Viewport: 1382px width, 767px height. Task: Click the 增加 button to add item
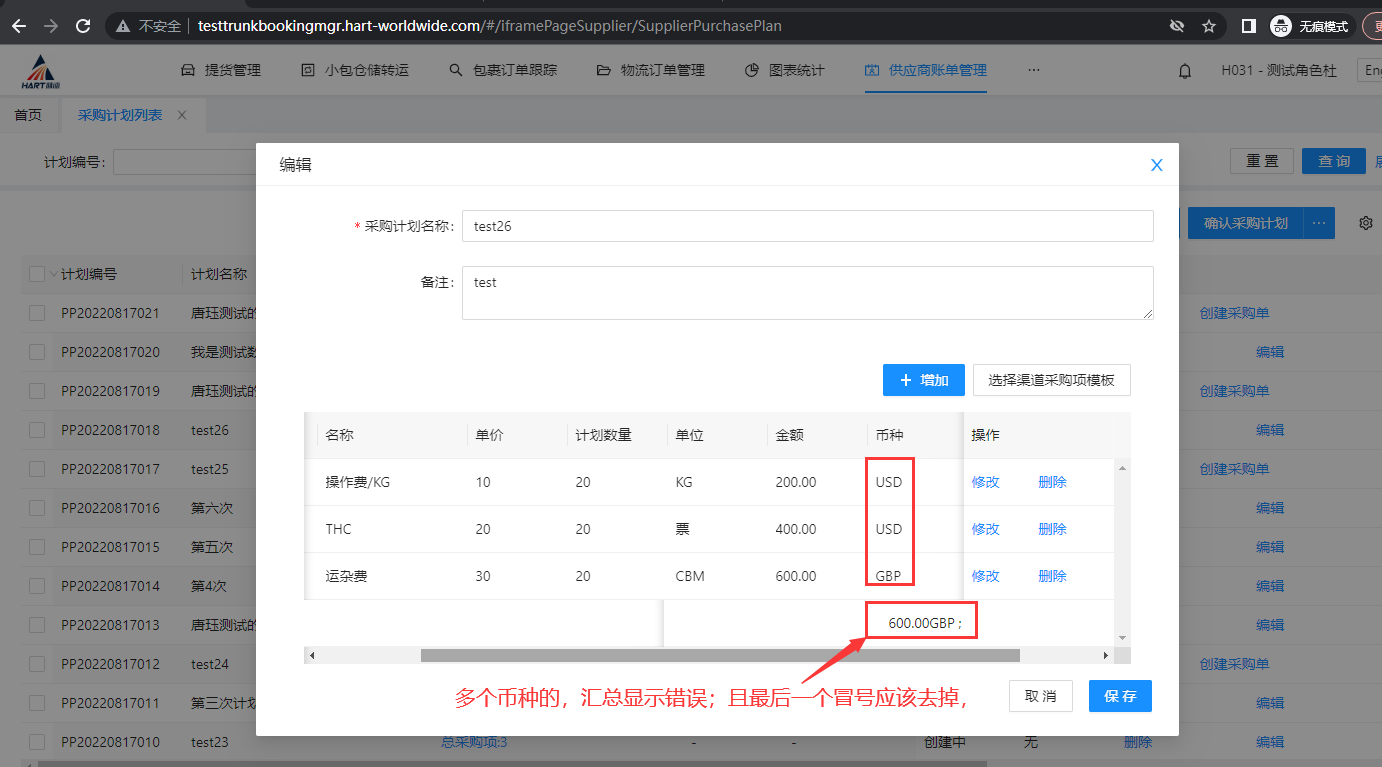[x=923, y=380]
